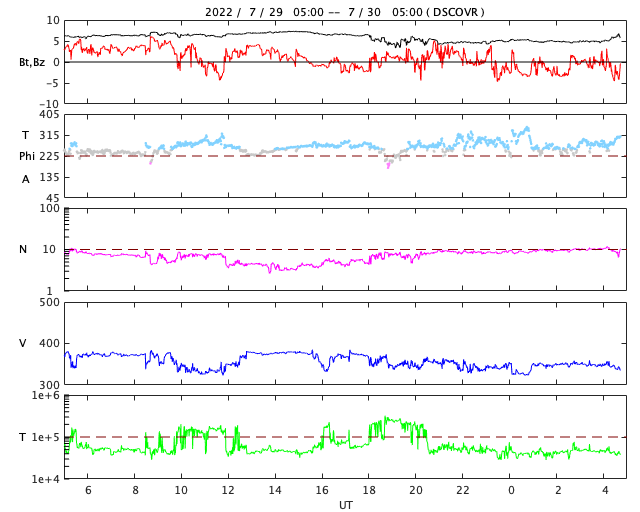Click the 1e+6 value on the temperature axis

pyautogui.click(x=46, y=397)
